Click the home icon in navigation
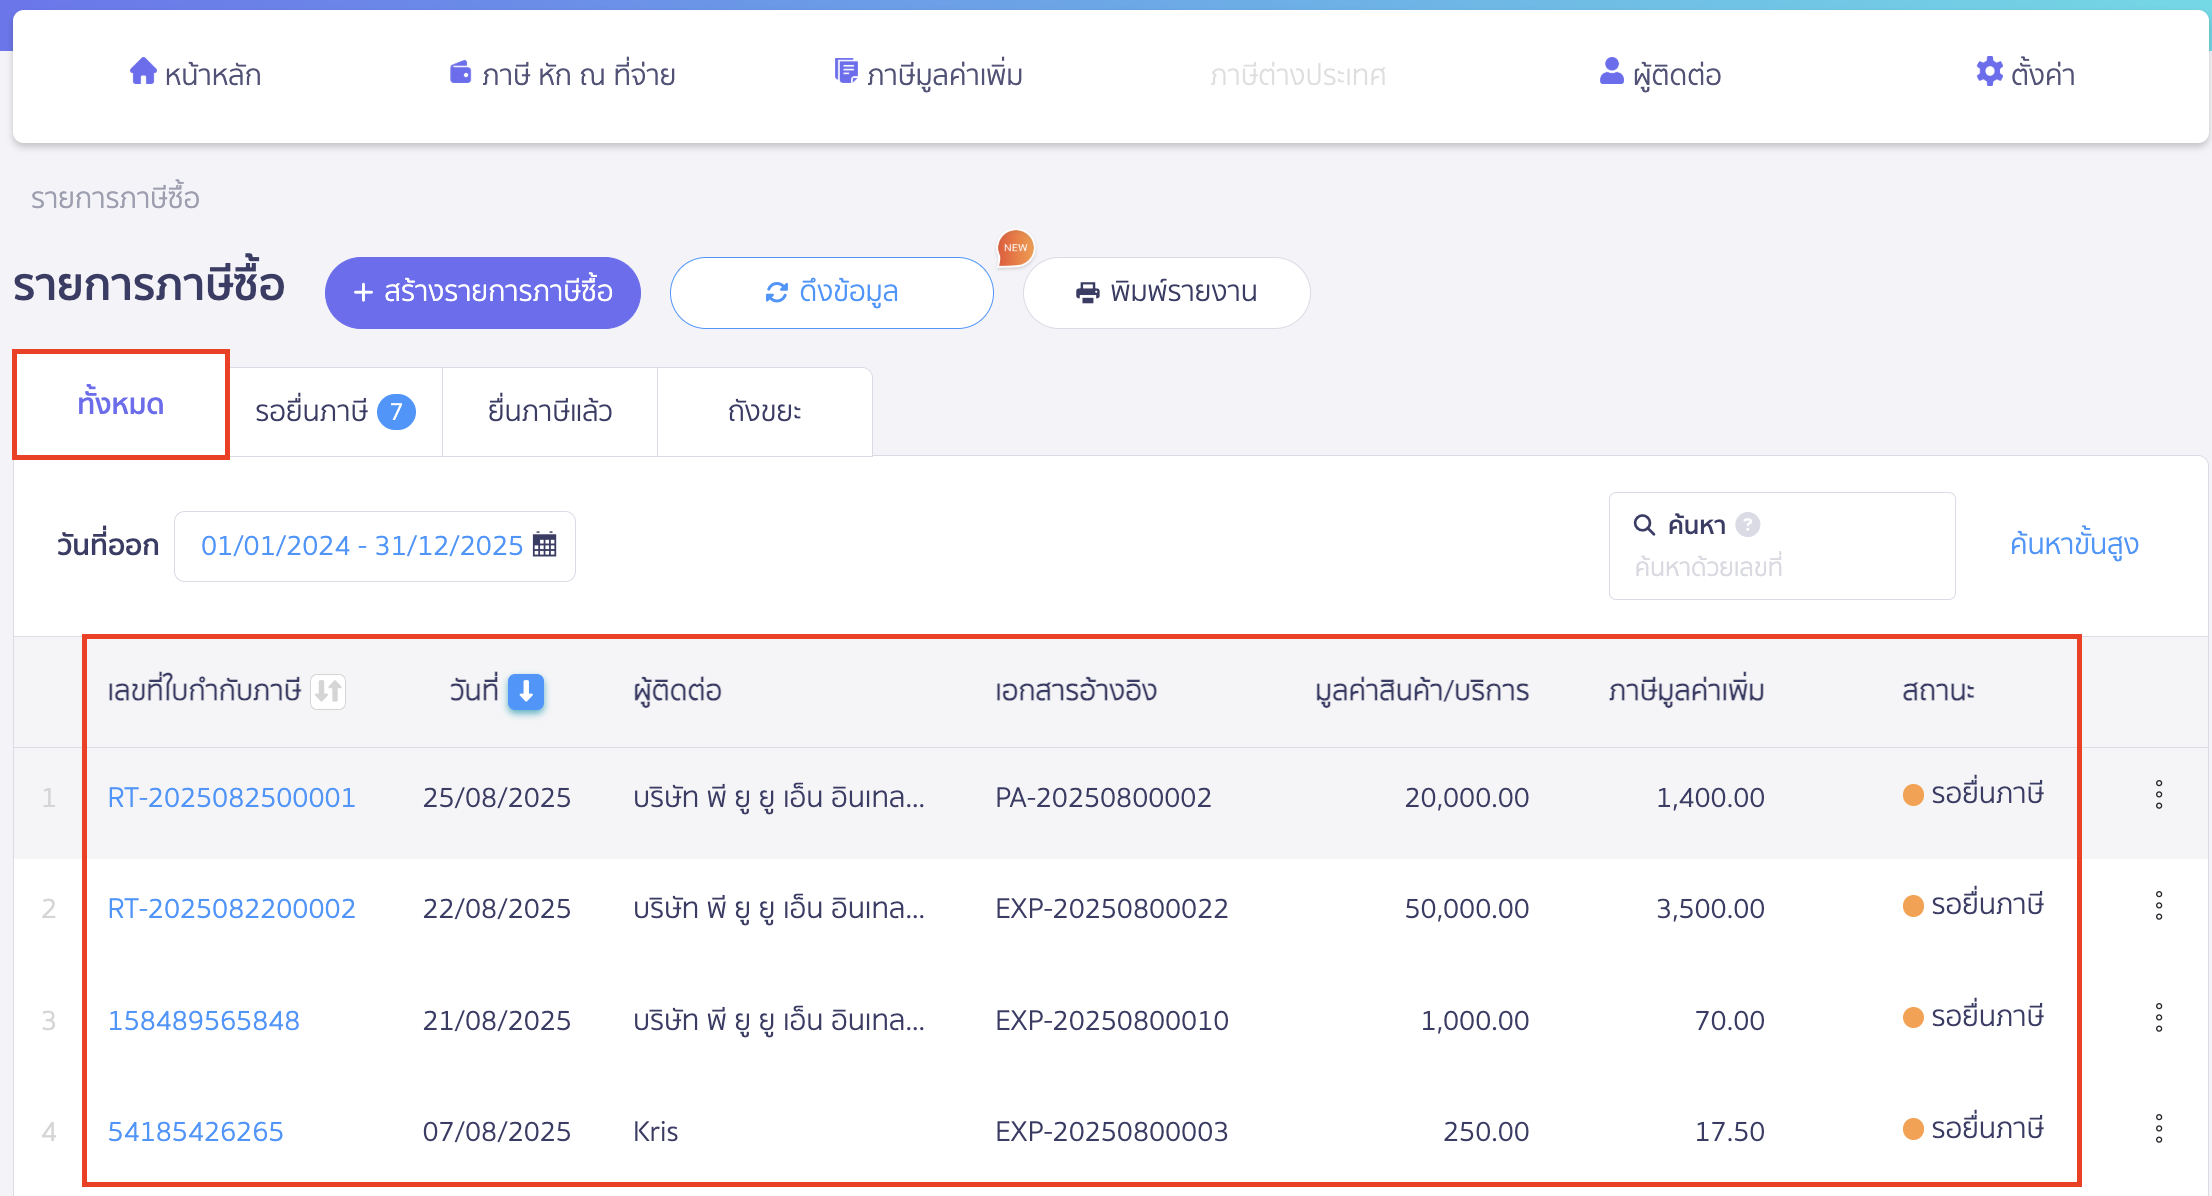The image size is (2212, 1196). click(x=143, y=71)
